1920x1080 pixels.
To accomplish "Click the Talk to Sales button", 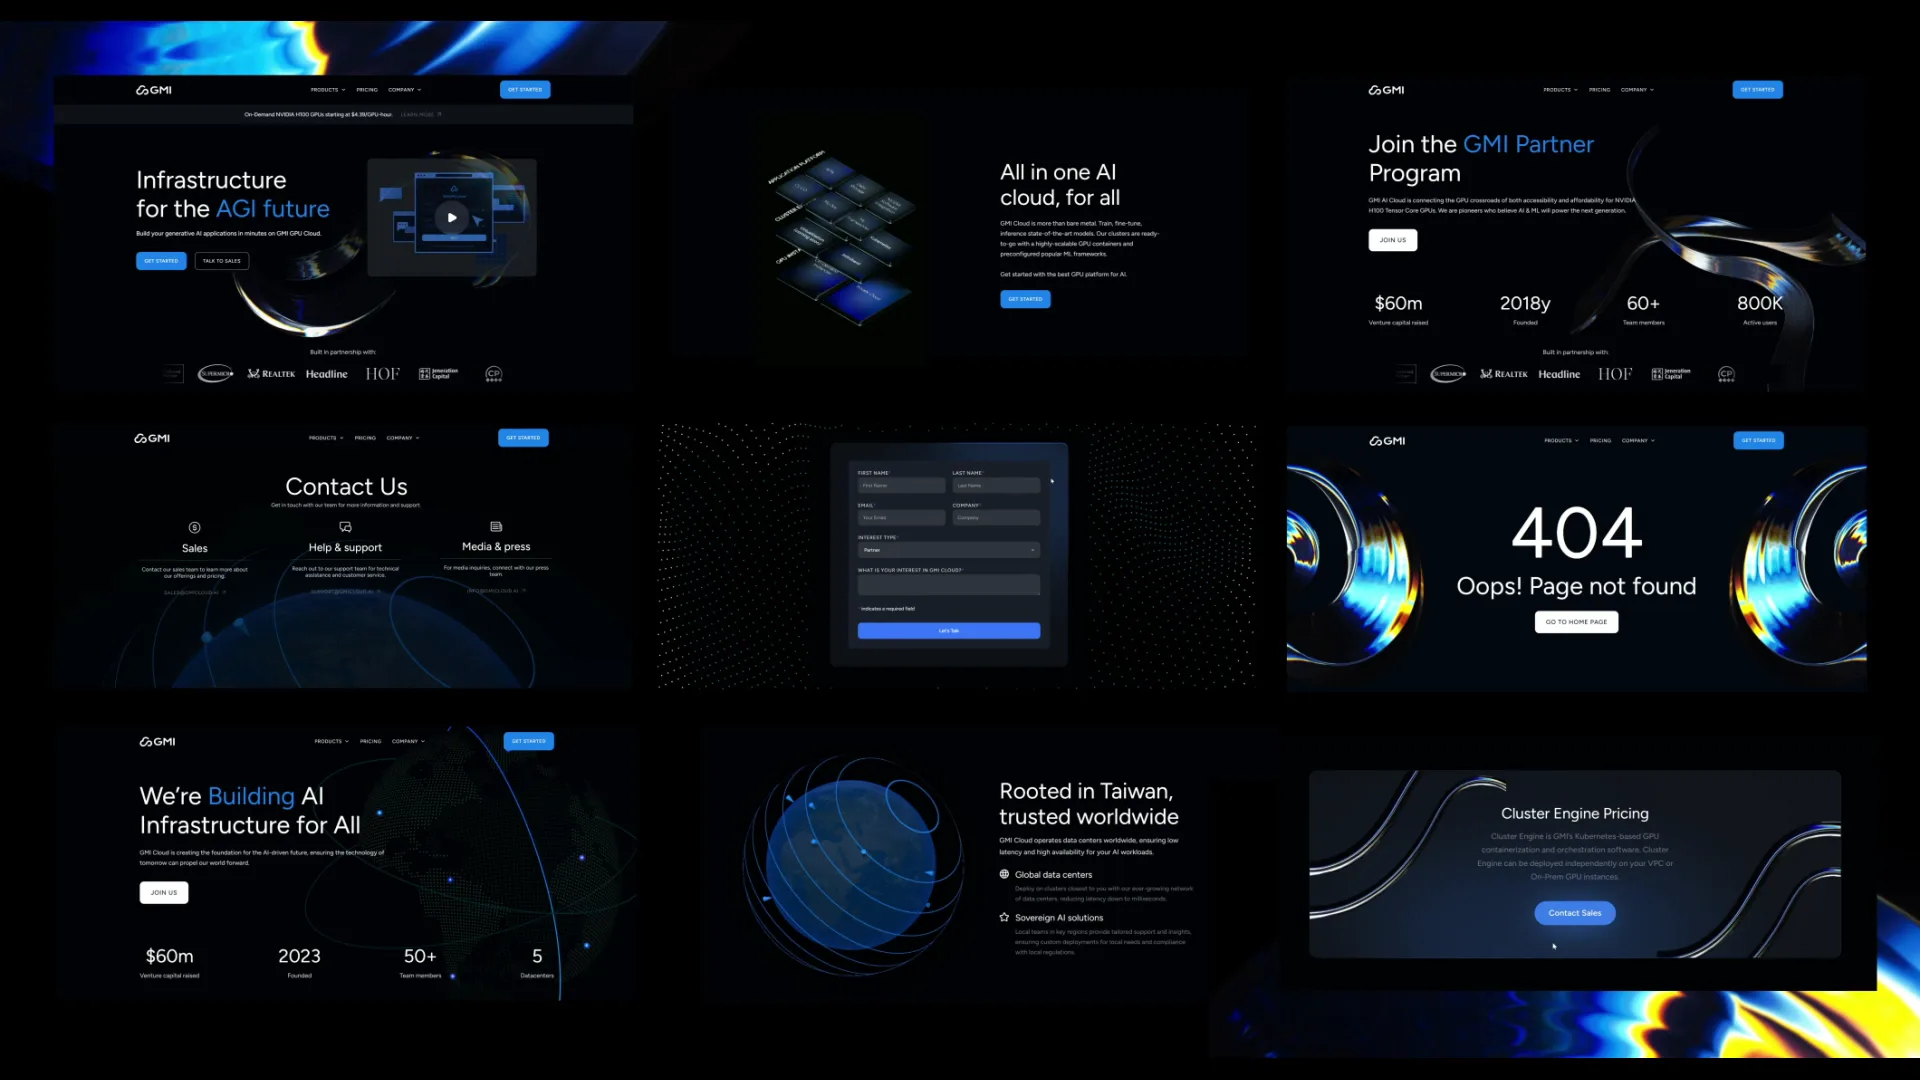I will [222, 261].
